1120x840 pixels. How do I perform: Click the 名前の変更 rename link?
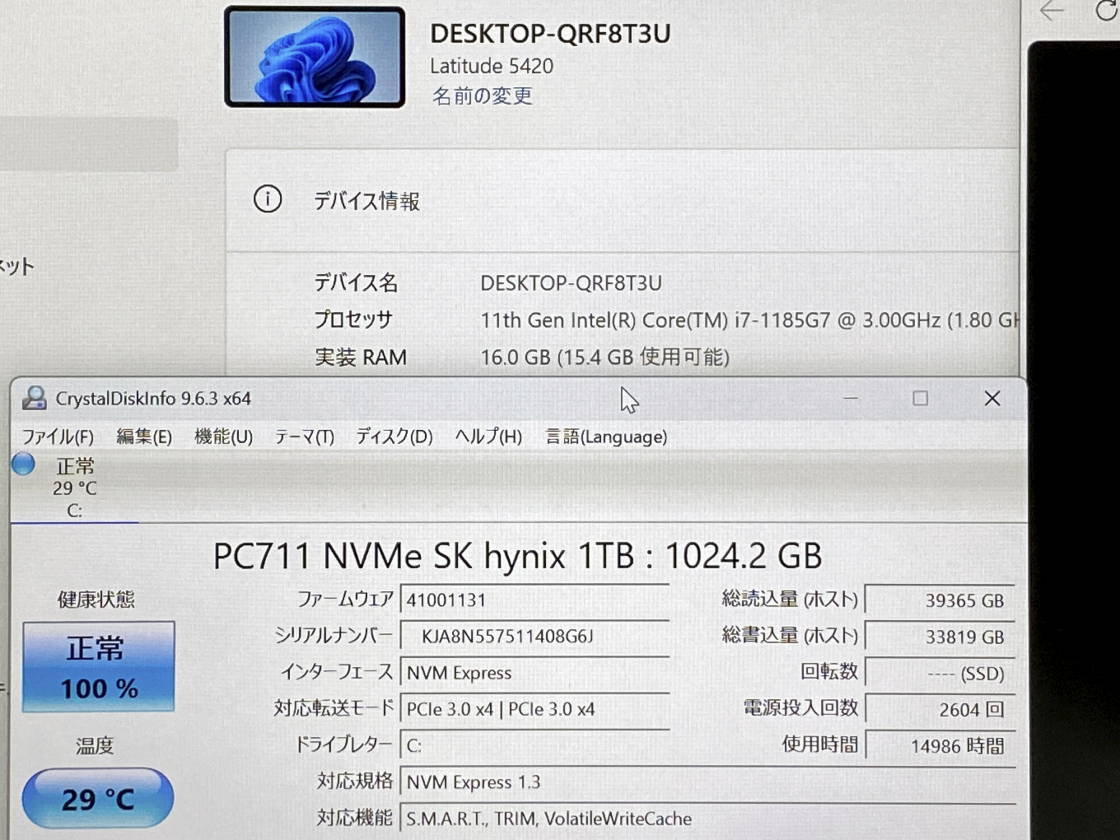(482, 96)
